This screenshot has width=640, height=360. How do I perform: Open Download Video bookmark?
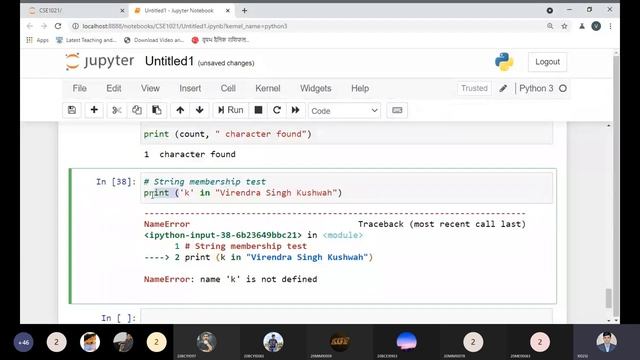(x=154, y=40)
